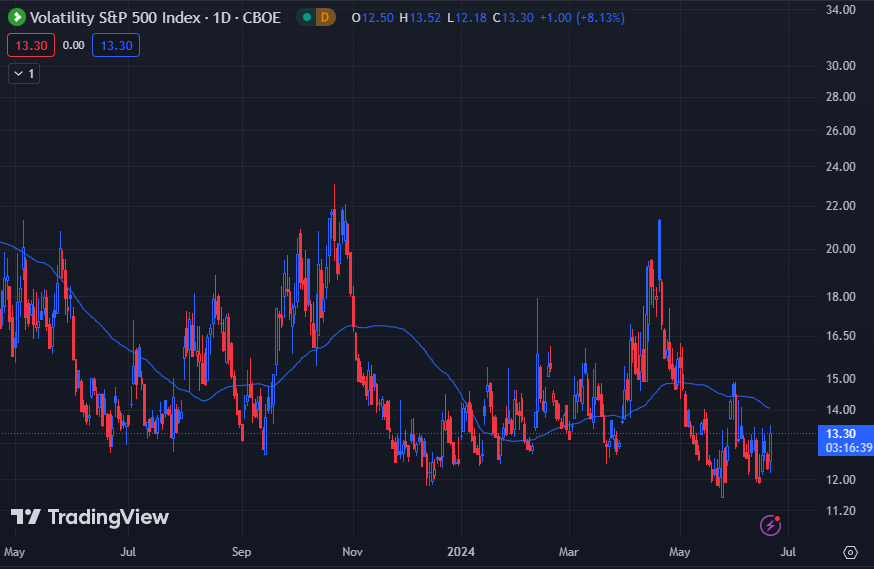Click the 16.50 price axis label

tap(841, 335)
